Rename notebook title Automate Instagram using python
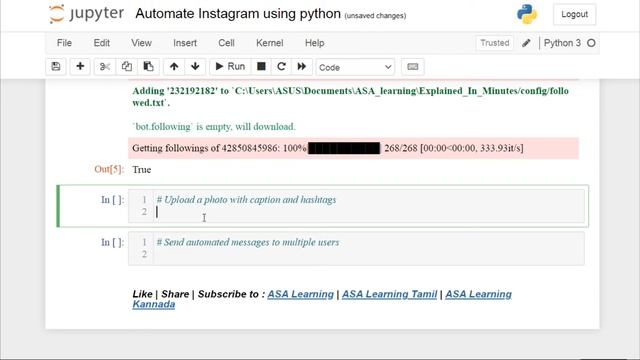 click(x=238, y=13)
